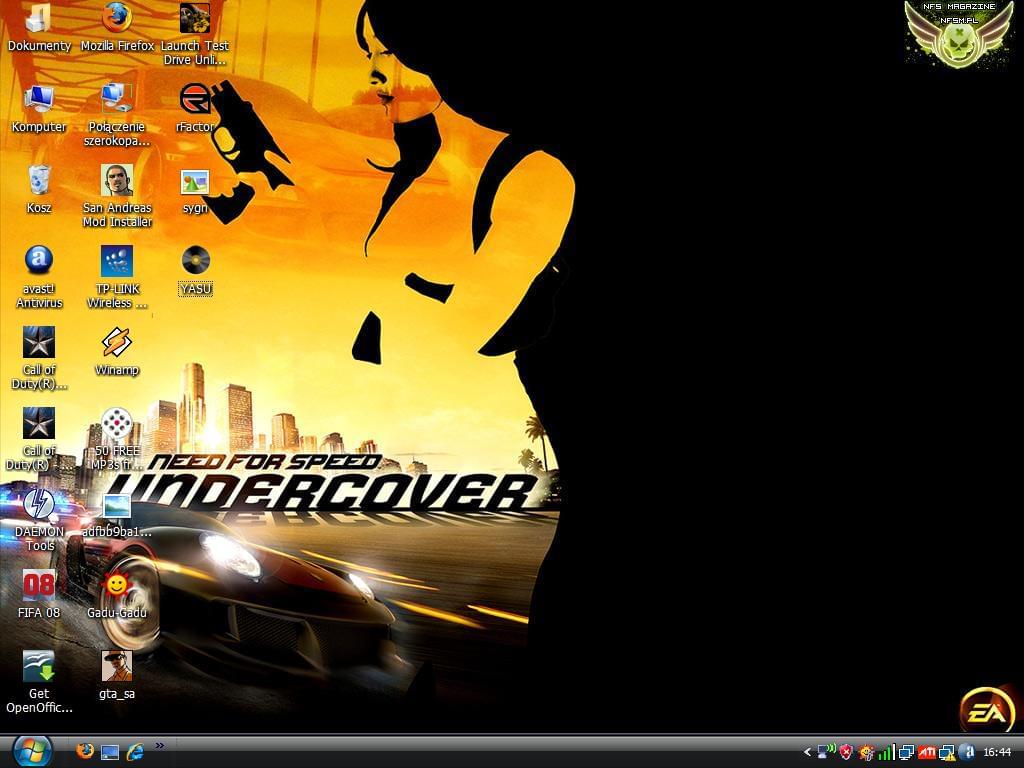Open the Kosz recycle bin

point(39,181)
